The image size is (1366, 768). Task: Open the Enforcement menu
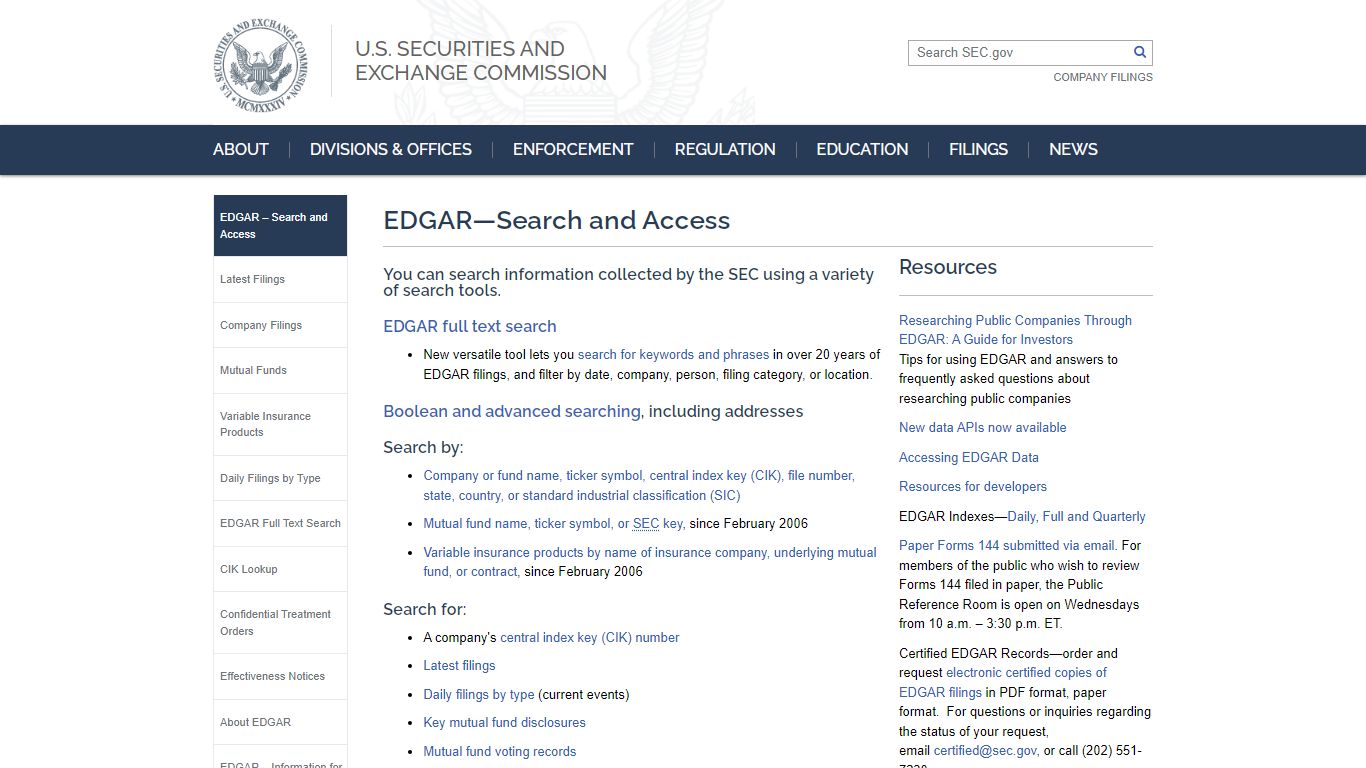pos(573,149)
